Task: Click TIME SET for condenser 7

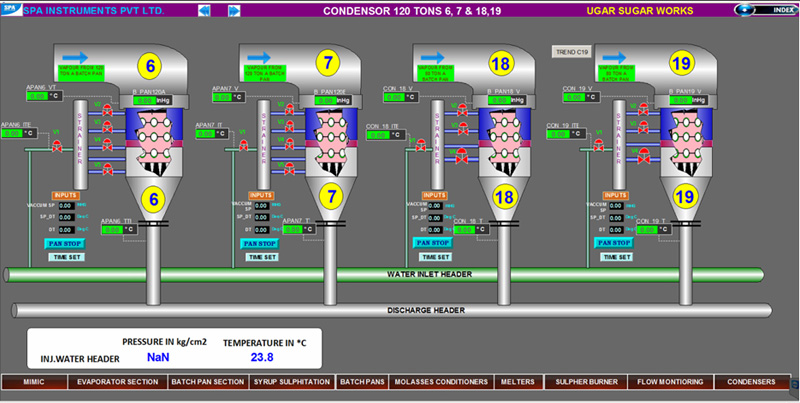Action: [x=262, y=257]
